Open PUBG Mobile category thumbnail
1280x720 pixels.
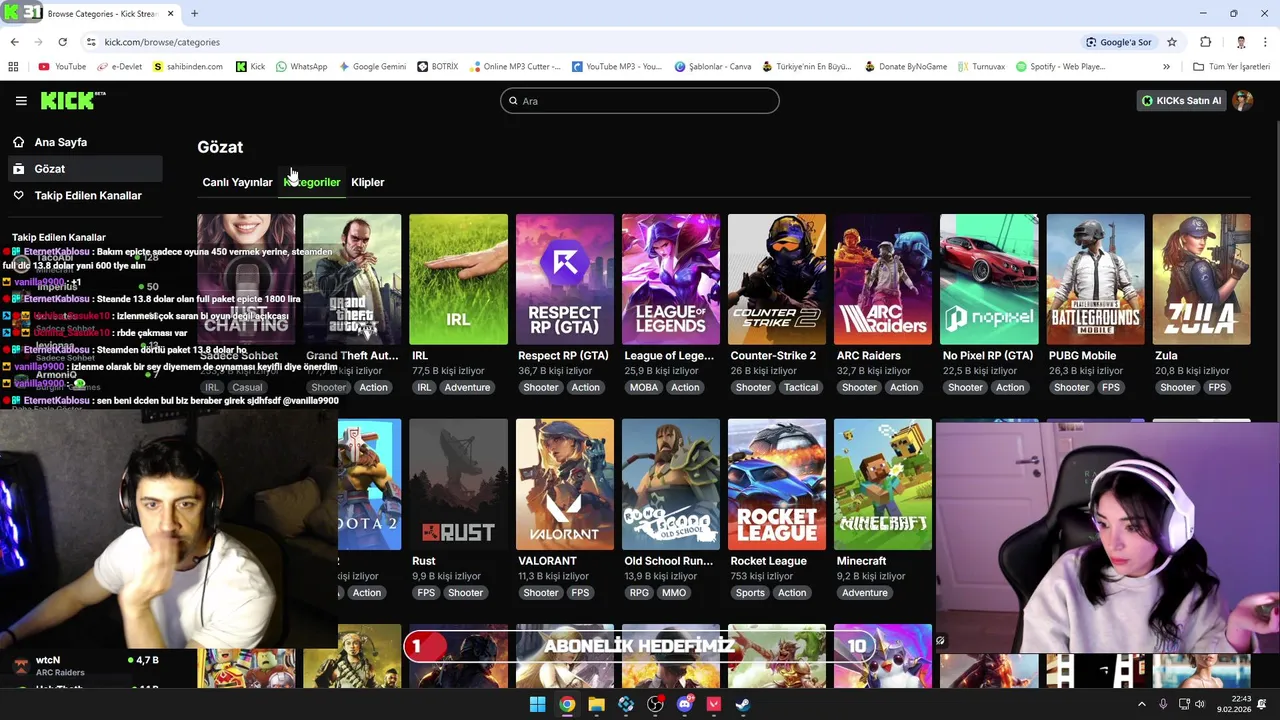[x=1095, y=279]
